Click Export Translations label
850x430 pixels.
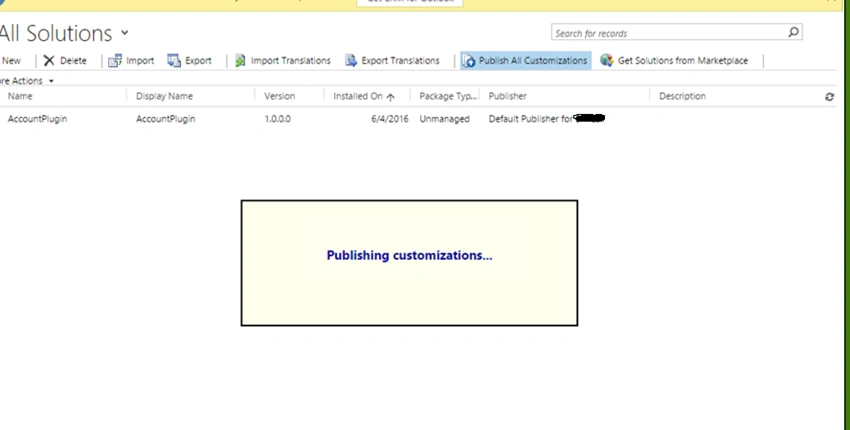point(401,61)
